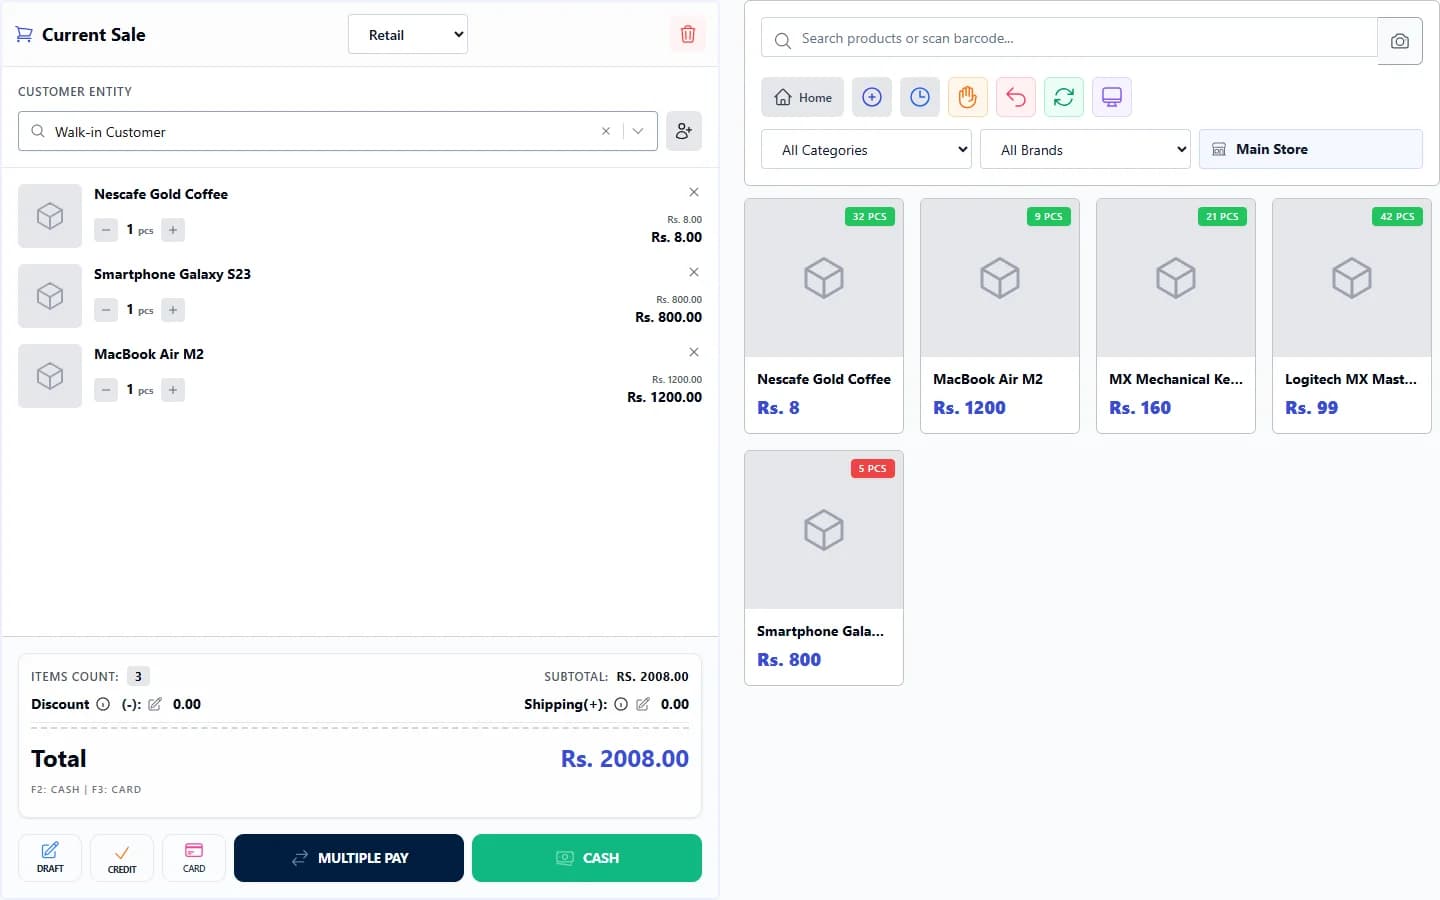Open the purple monitor display icon
This screenshot has width=1440, height=900.
(x=1112, y=97)
